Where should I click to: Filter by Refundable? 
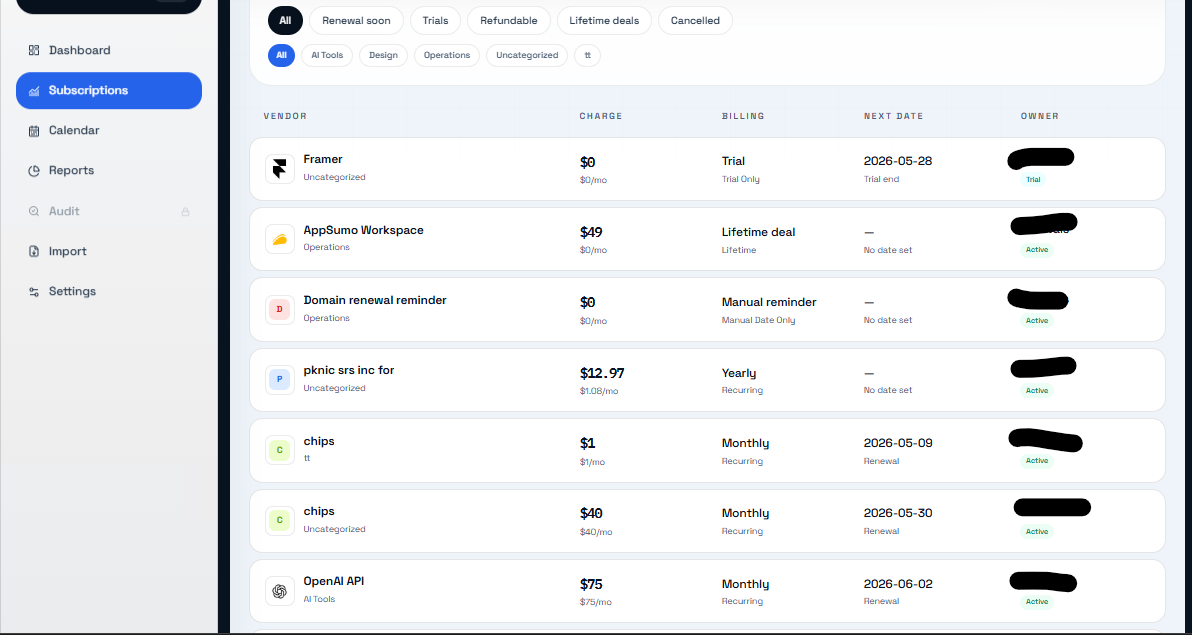[x=509, y=21]
